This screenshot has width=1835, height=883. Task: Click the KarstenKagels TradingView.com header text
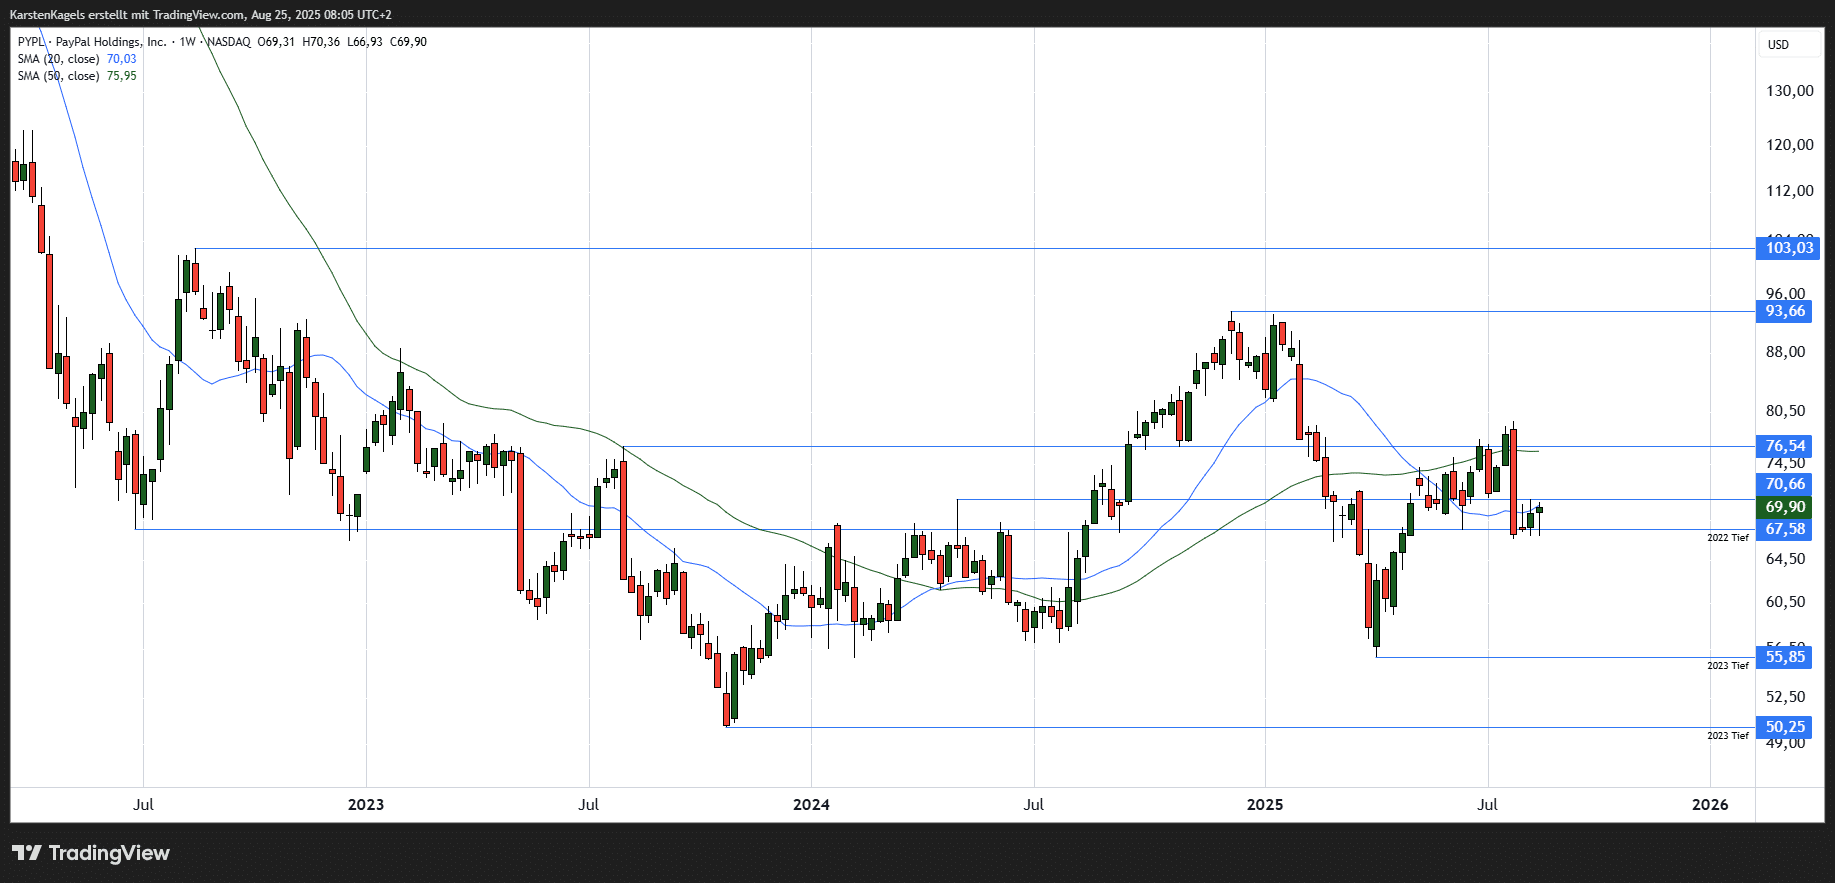200,15
